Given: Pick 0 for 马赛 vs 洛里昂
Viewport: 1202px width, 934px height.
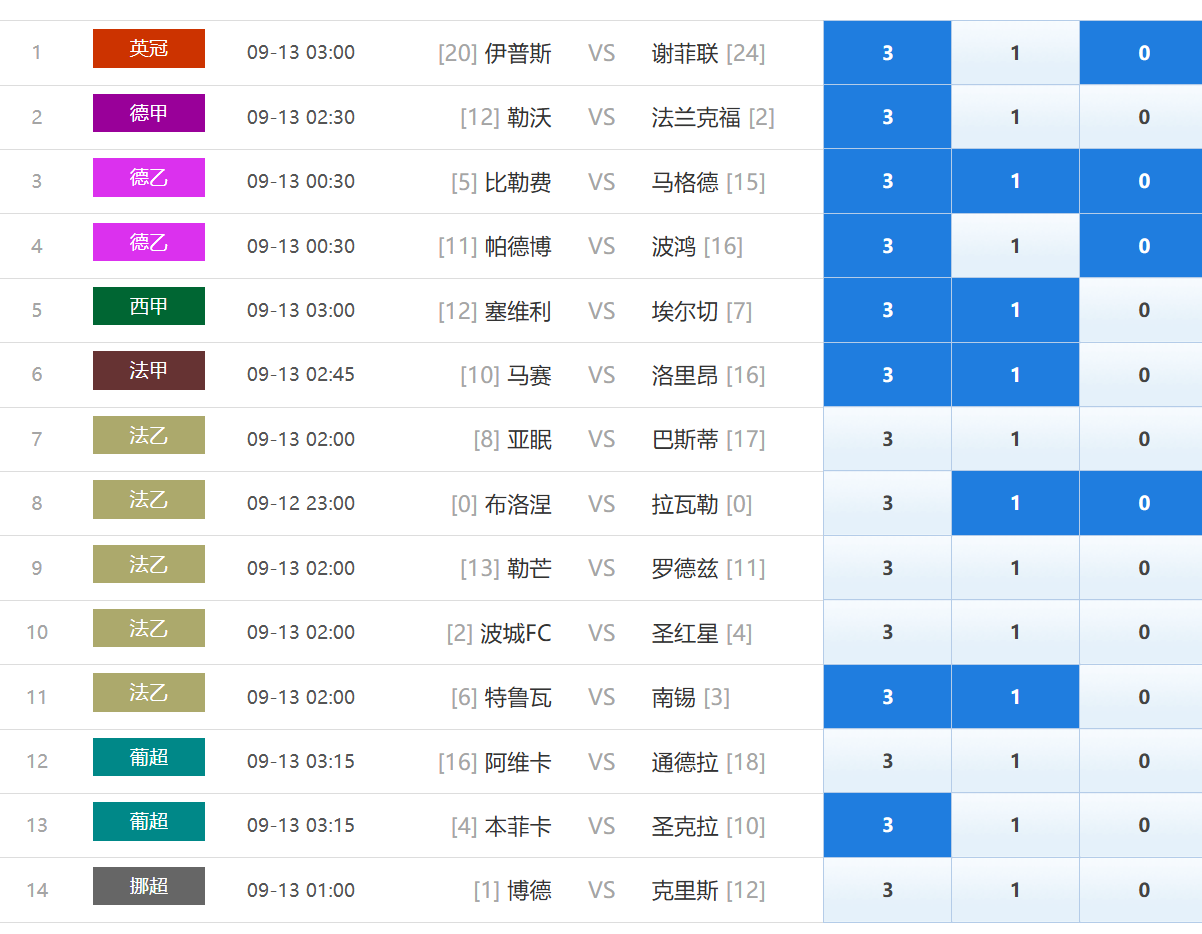Looking at the screenshot, I should [x=1143, y=375].
